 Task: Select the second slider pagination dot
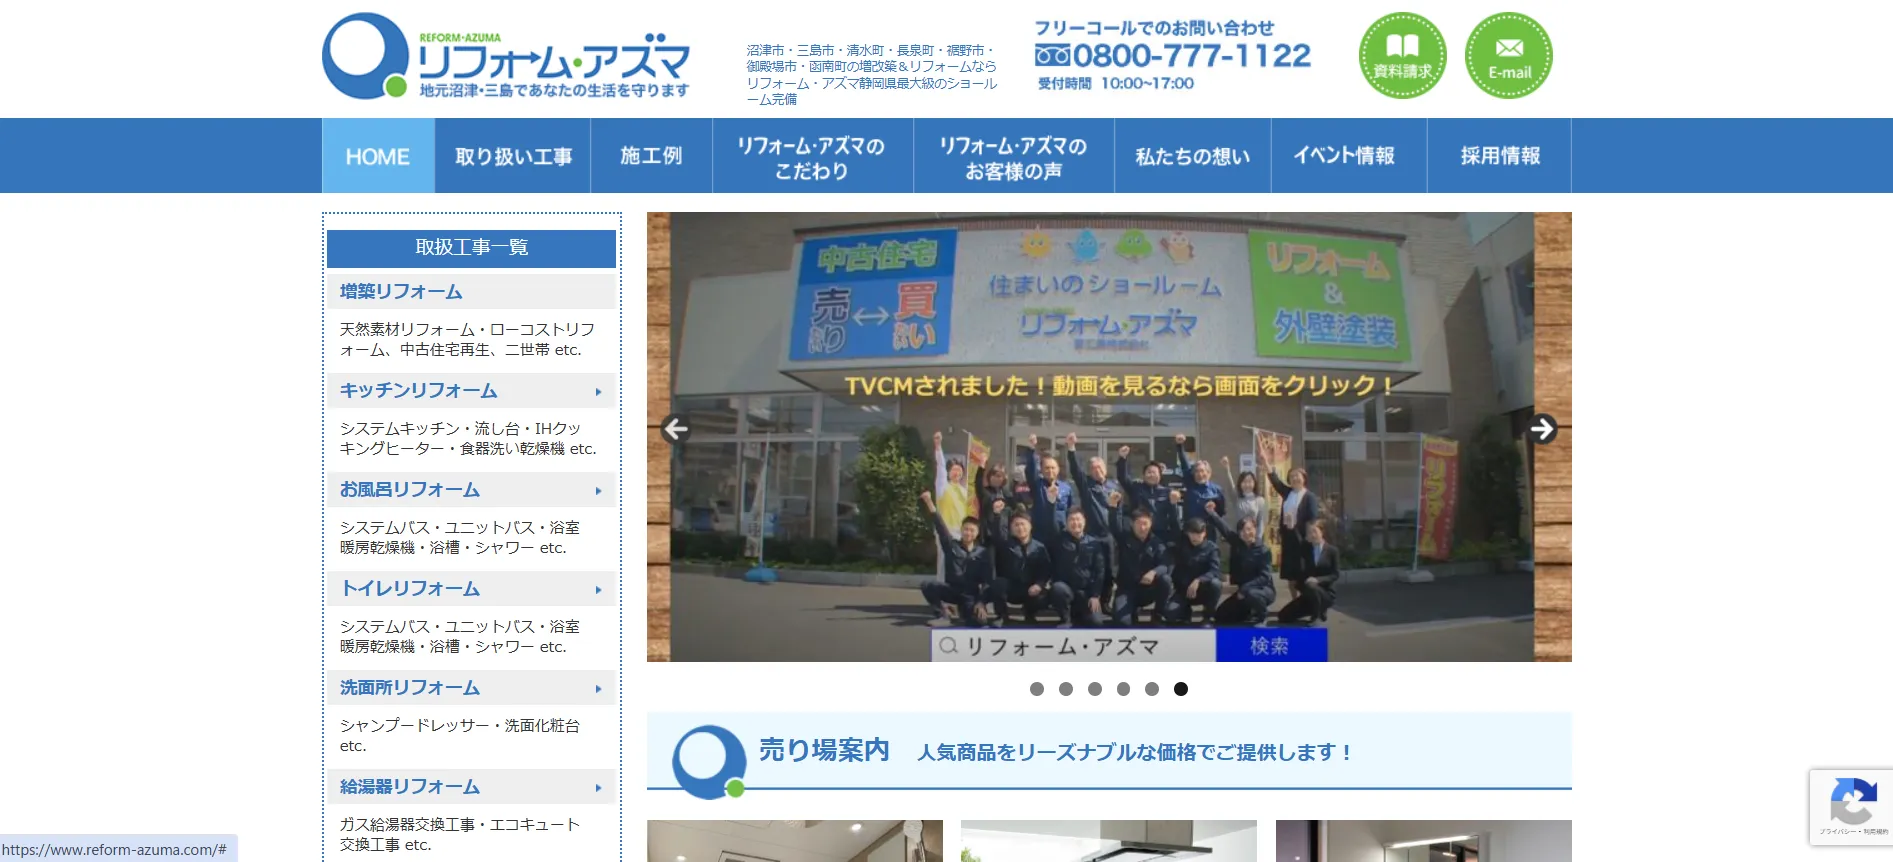(x=1066, y=689)
